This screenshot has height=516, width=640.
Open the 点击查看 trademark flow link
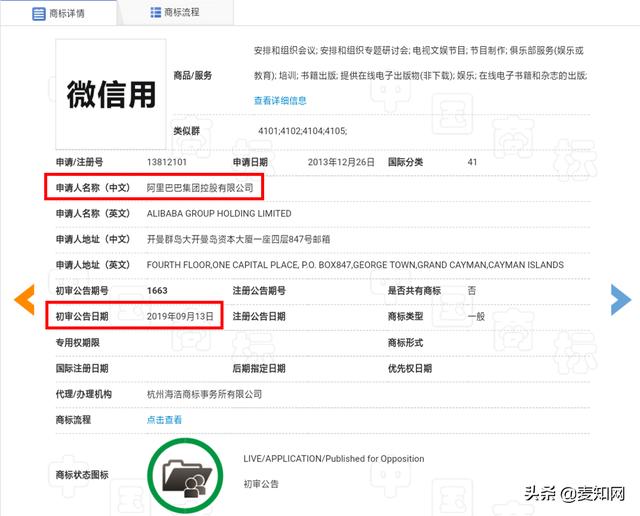(164, 420)
